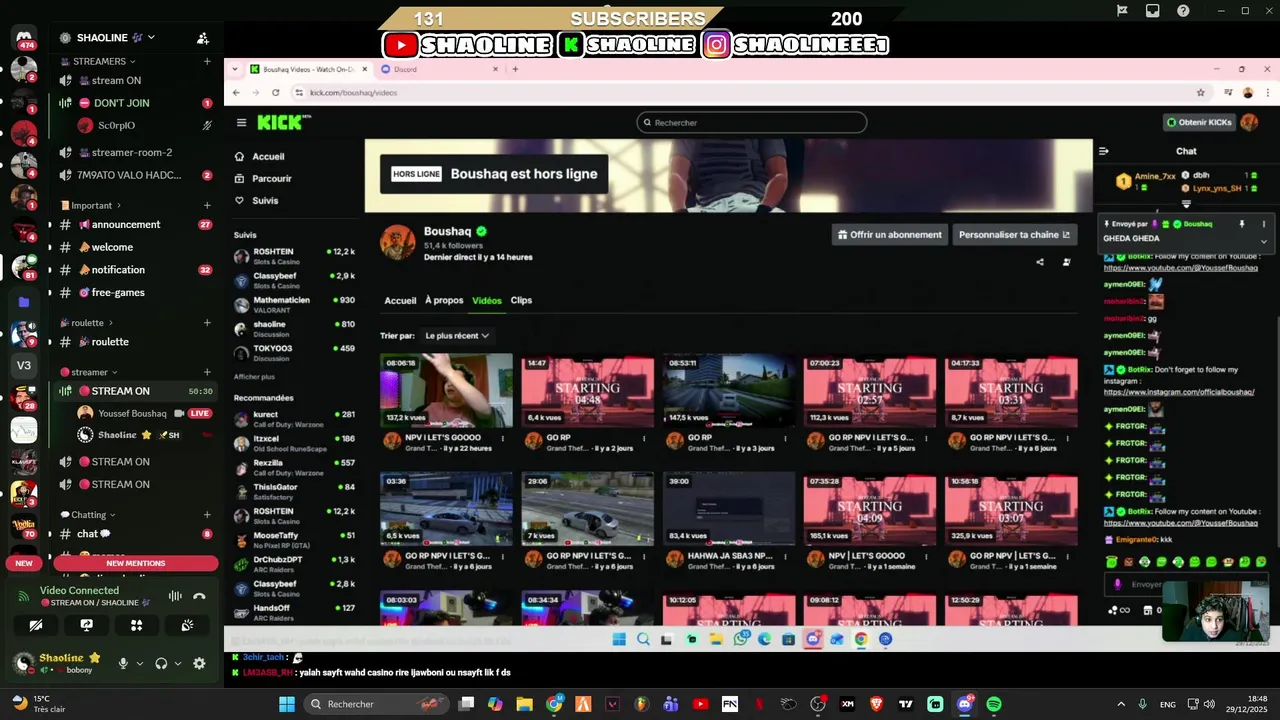1280x720 pixels.
Task: Collapse the STREAMERS channel category
Action: coord(100,61)
